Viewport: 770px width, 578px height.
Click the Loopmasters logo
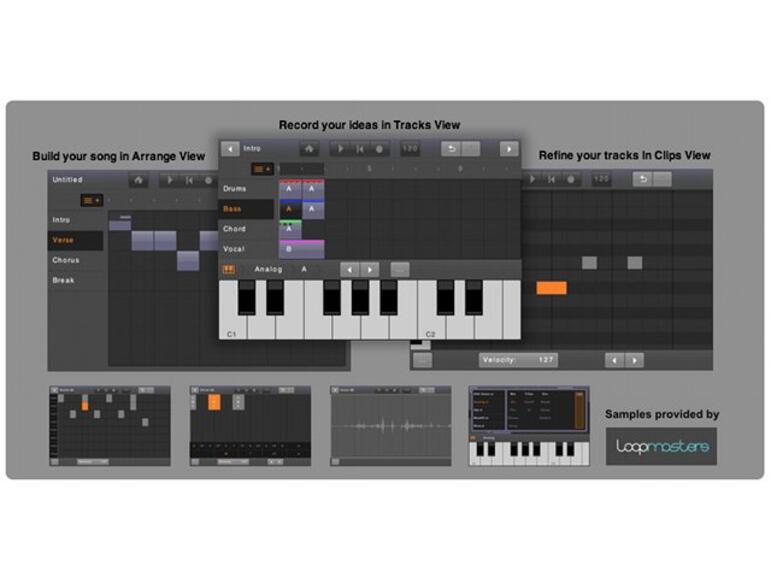[x=661, y=446]
